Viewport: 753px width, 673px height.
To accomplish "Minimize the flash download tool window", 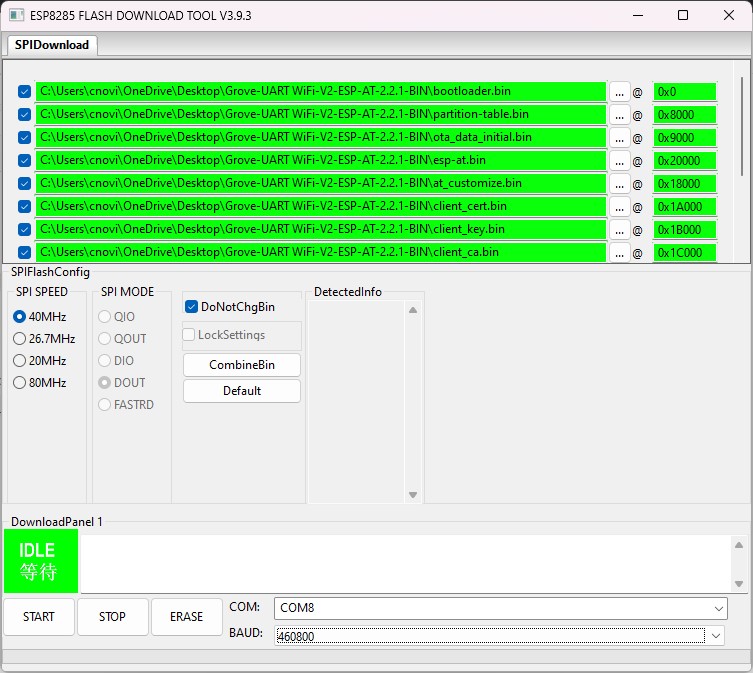I will 638,15.
